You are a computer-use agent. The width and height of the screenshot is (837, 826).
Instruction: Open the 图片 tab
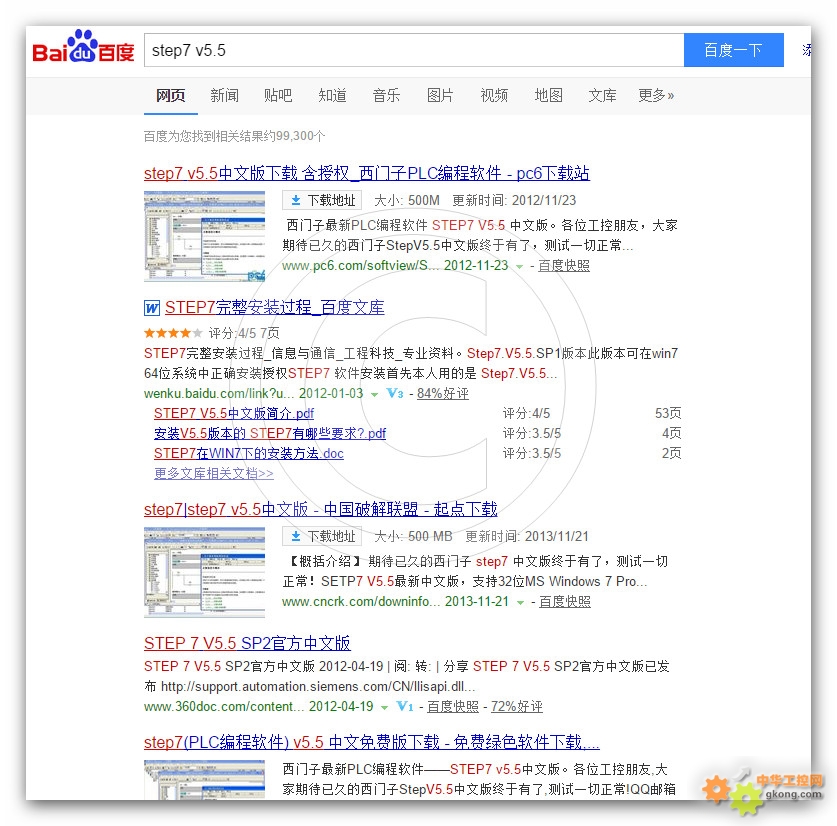[x=440, y=96]
